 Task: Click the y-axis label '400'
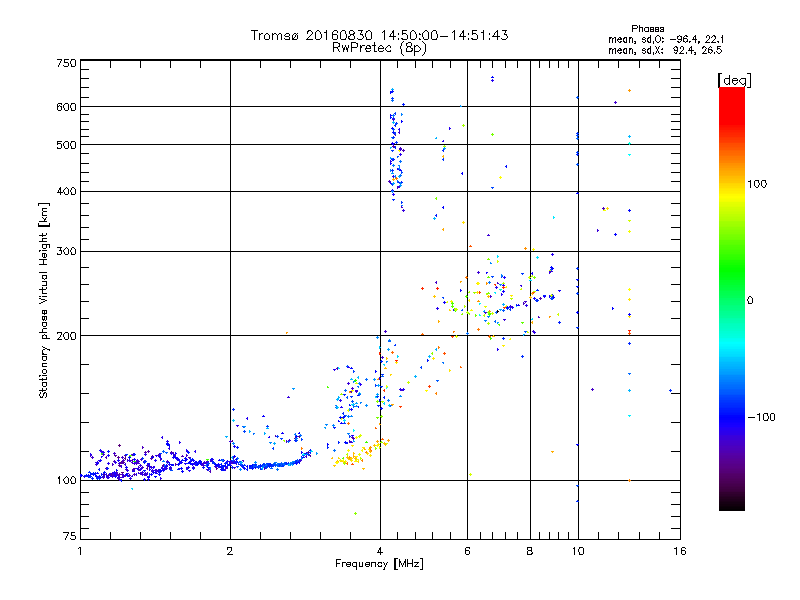[x=66, y=192]
